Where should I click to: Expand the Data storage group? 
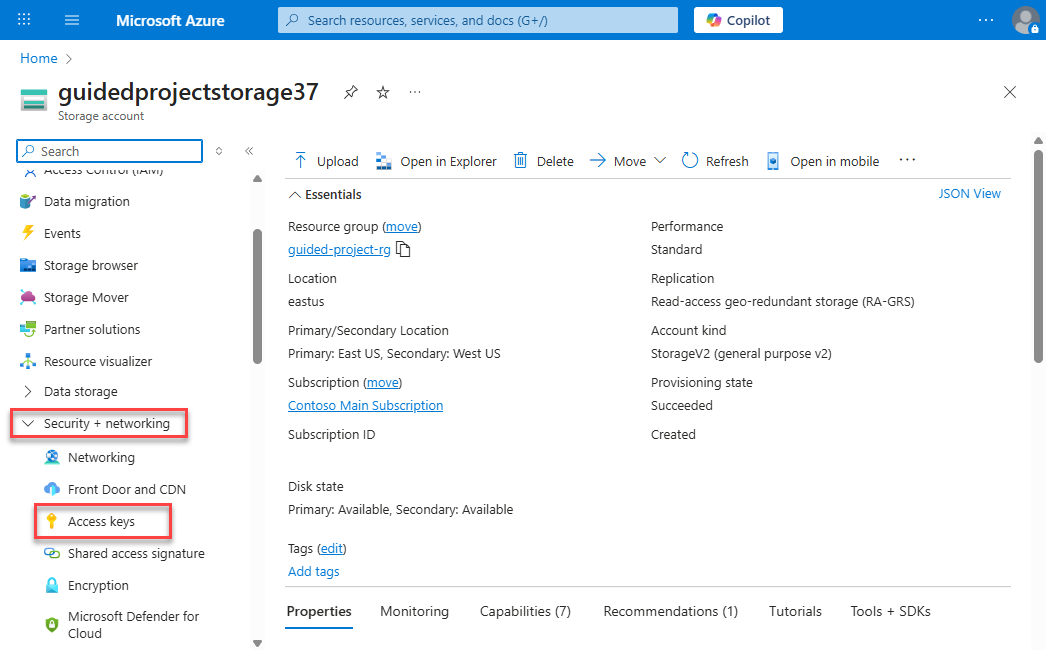click(69, 392)
